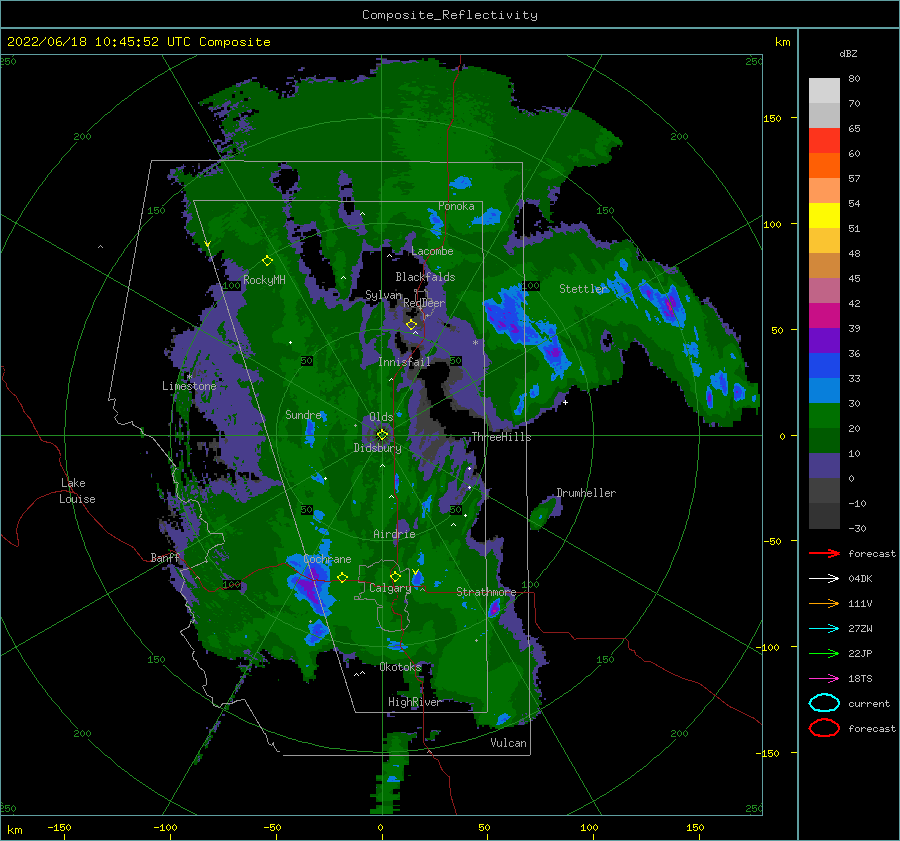Click the Innisfail label
This screenshot has height=841, width=900.
point(404,362)
